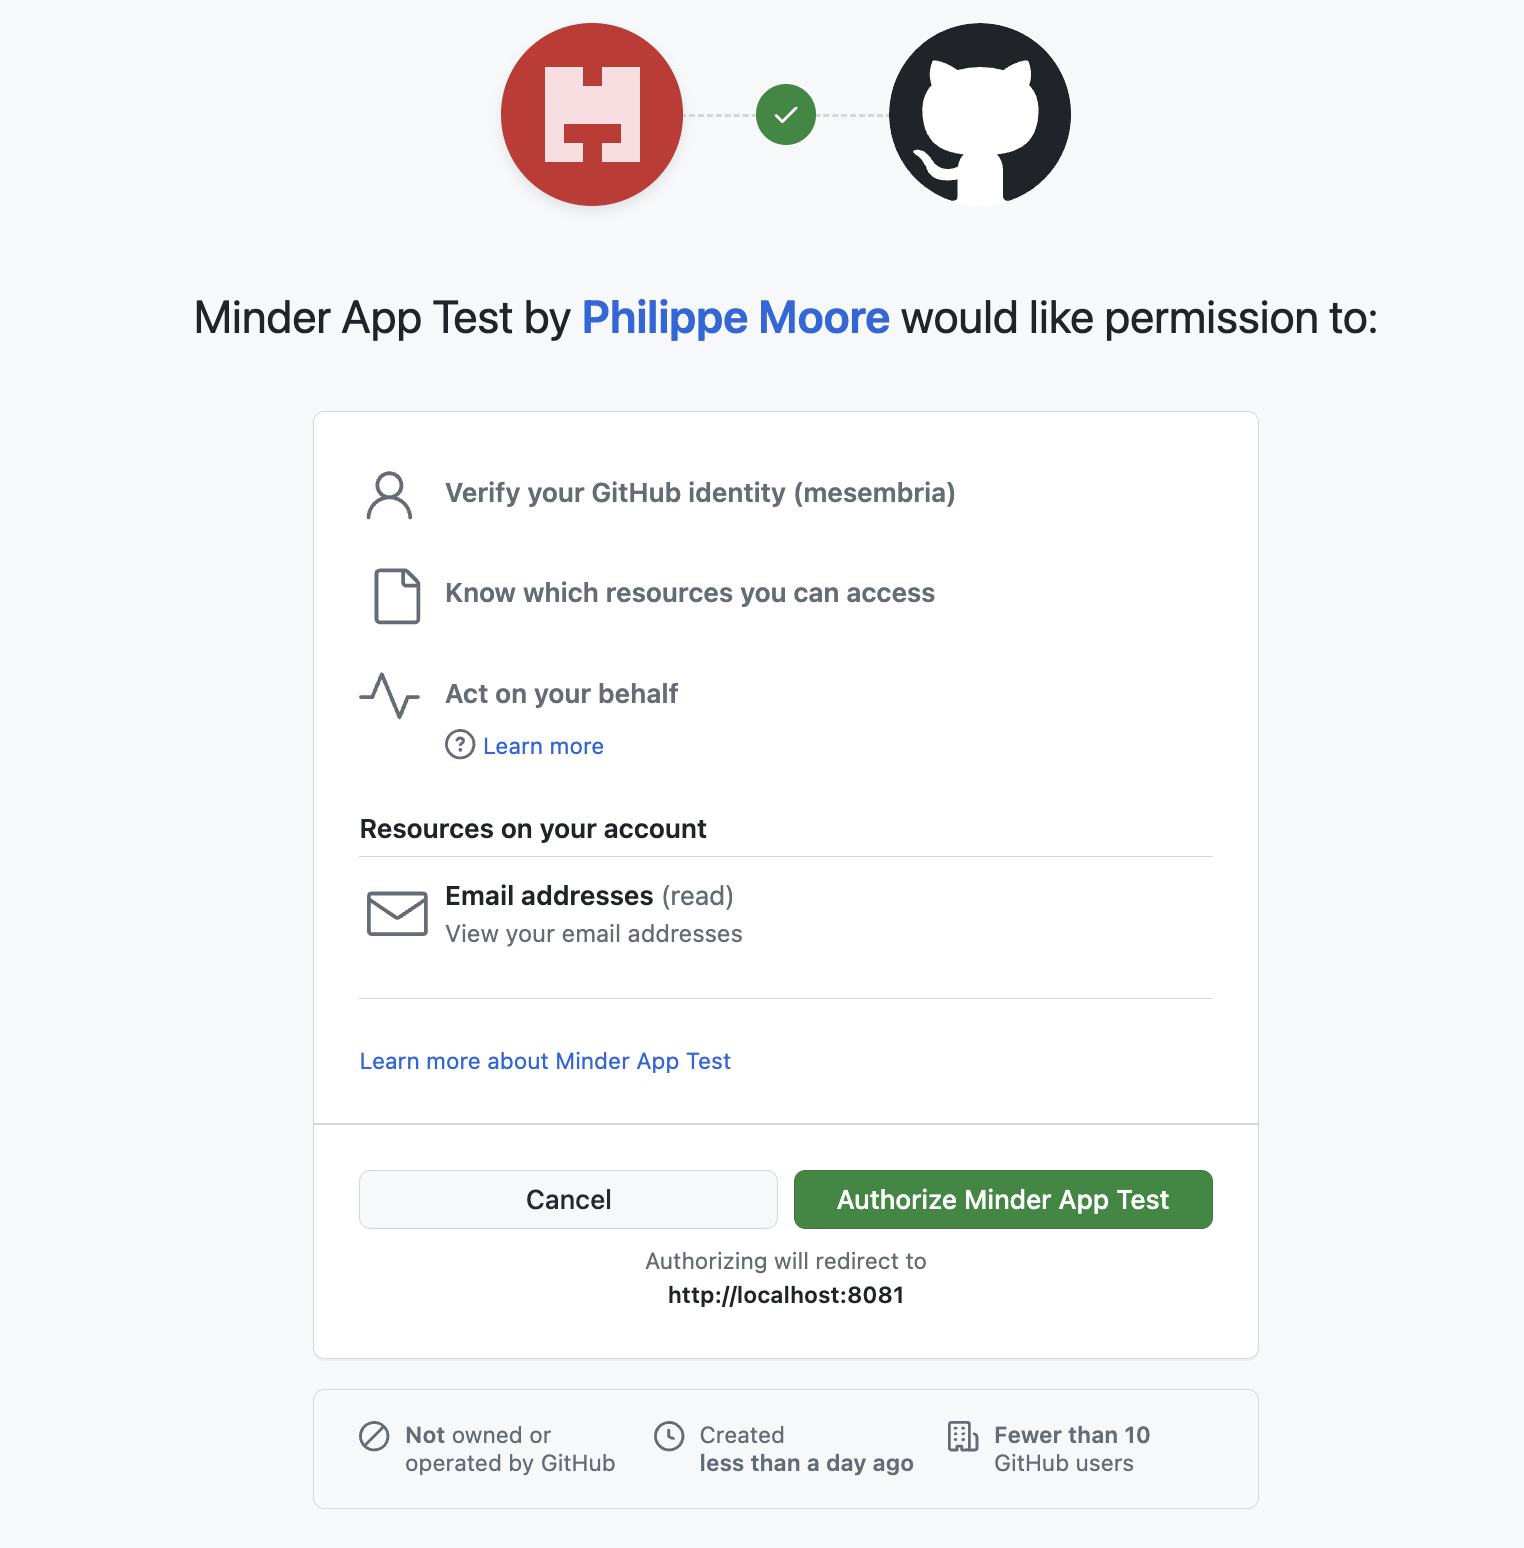Click the question mark circle before Learn more
Viewport: 1524px width, 1548px height.
click(x=459, y=745)
